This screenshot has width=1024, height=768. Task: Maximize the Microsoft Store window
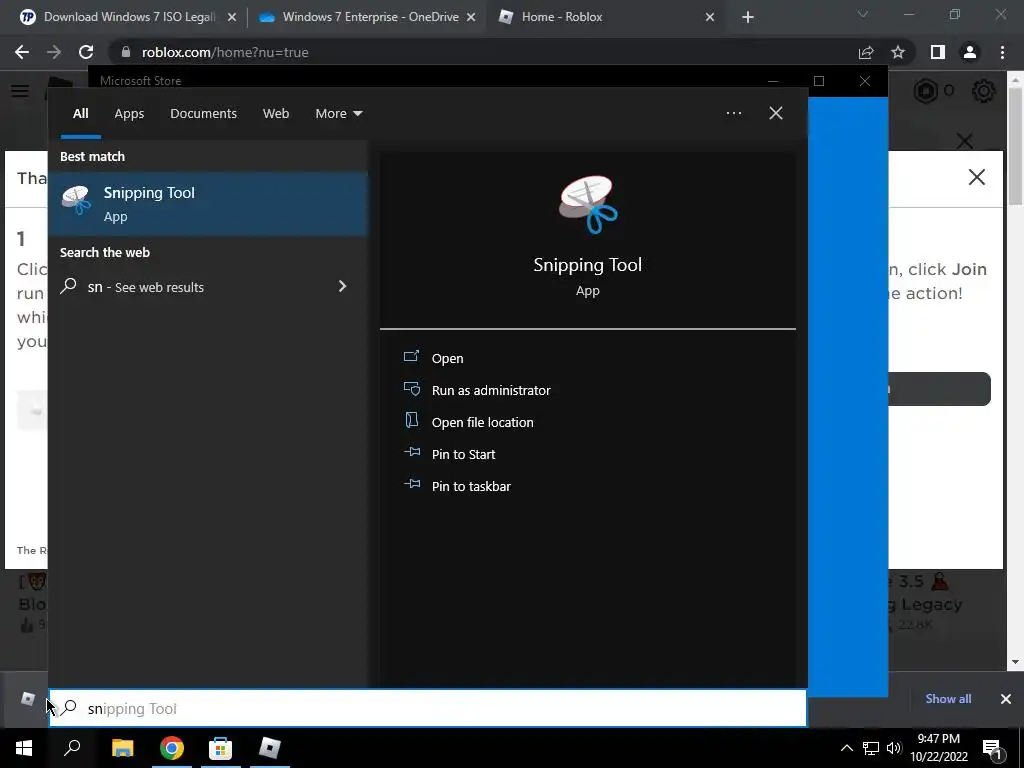pos(819,81)
